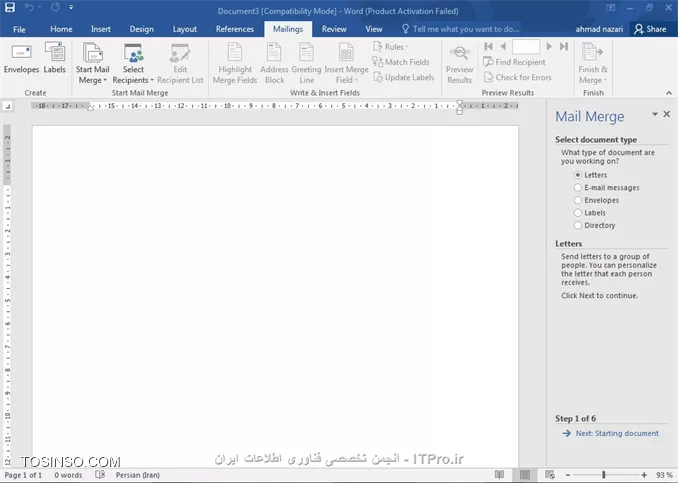The width and height of the screenshot is (678, 483).
Task: Switch to Print Layout view icon
Action: pos(525,475)
